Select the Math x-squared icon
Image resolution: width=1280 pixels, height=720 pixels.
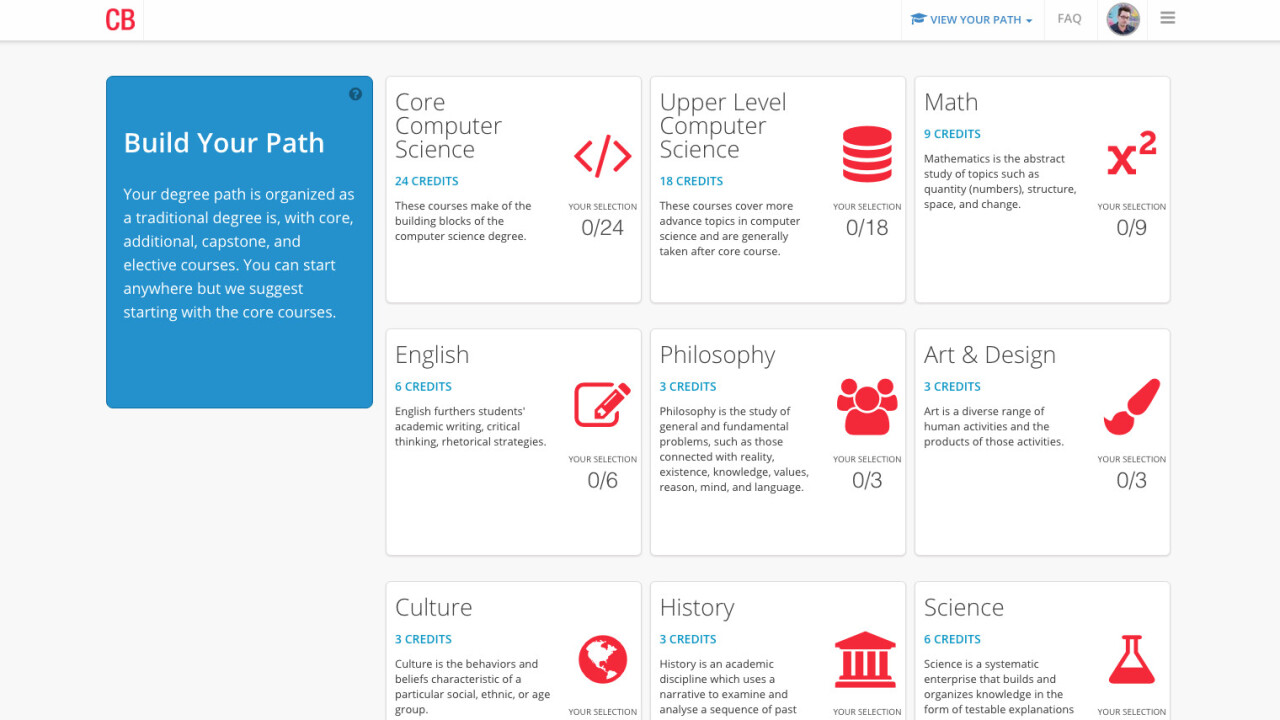1131,155
